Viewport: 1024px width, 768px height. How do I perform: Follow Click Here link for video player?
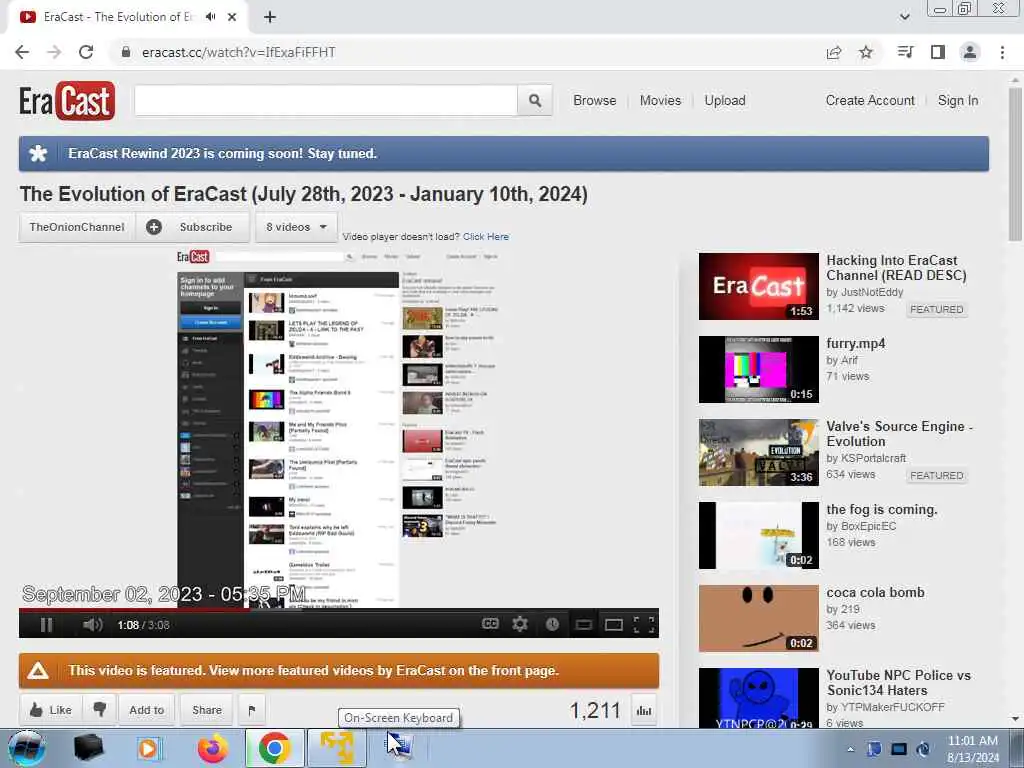[x=486, y=236]
